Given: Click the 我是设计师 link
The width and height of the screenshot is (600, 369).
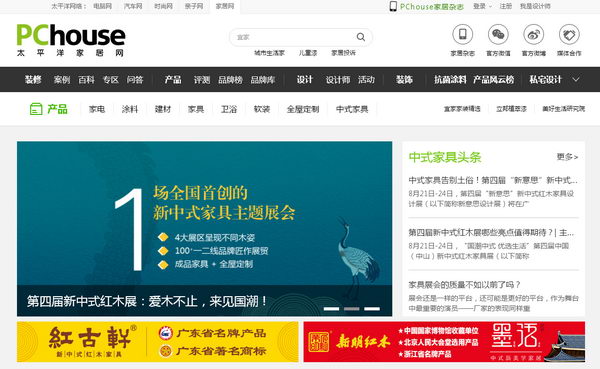Looking at the screenshot, I should point(535,6).
